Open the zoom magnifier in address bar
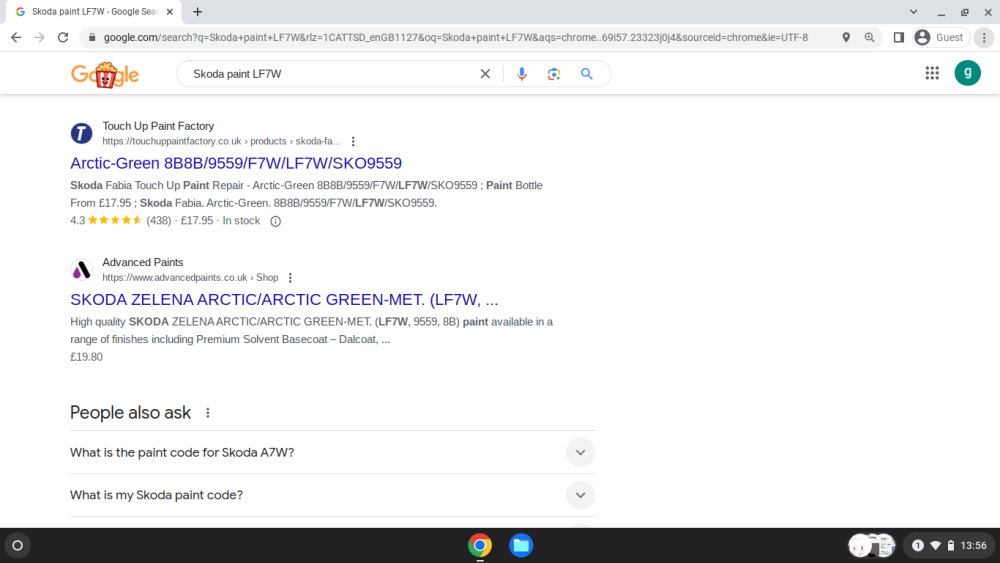The width and height of the screenshot is (1000, 563). (869, 38)
